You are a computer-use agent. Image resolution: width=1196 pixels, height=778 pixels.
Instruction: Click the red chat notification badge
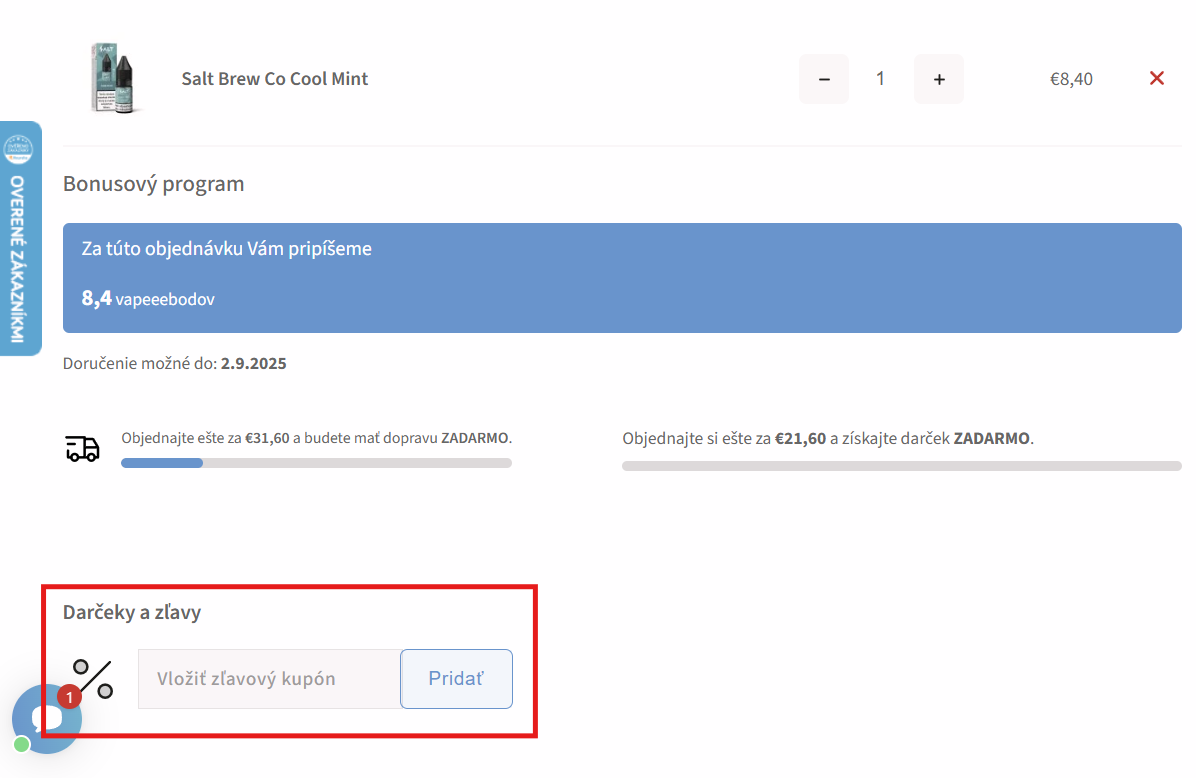(x=69, y=696)
